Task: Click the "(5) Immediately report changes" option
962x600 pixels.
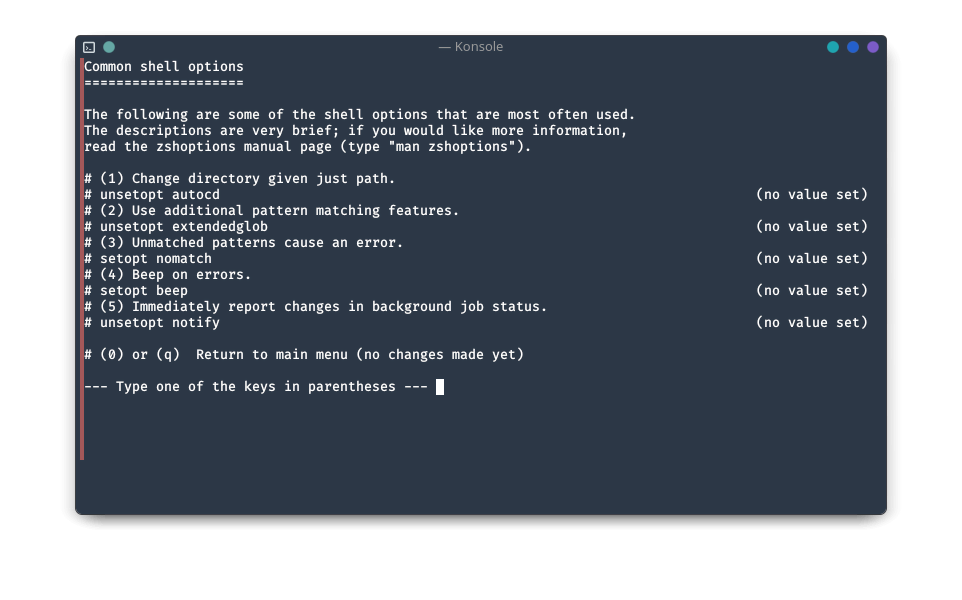Action: pyautogui.click(x=315, y=306)
